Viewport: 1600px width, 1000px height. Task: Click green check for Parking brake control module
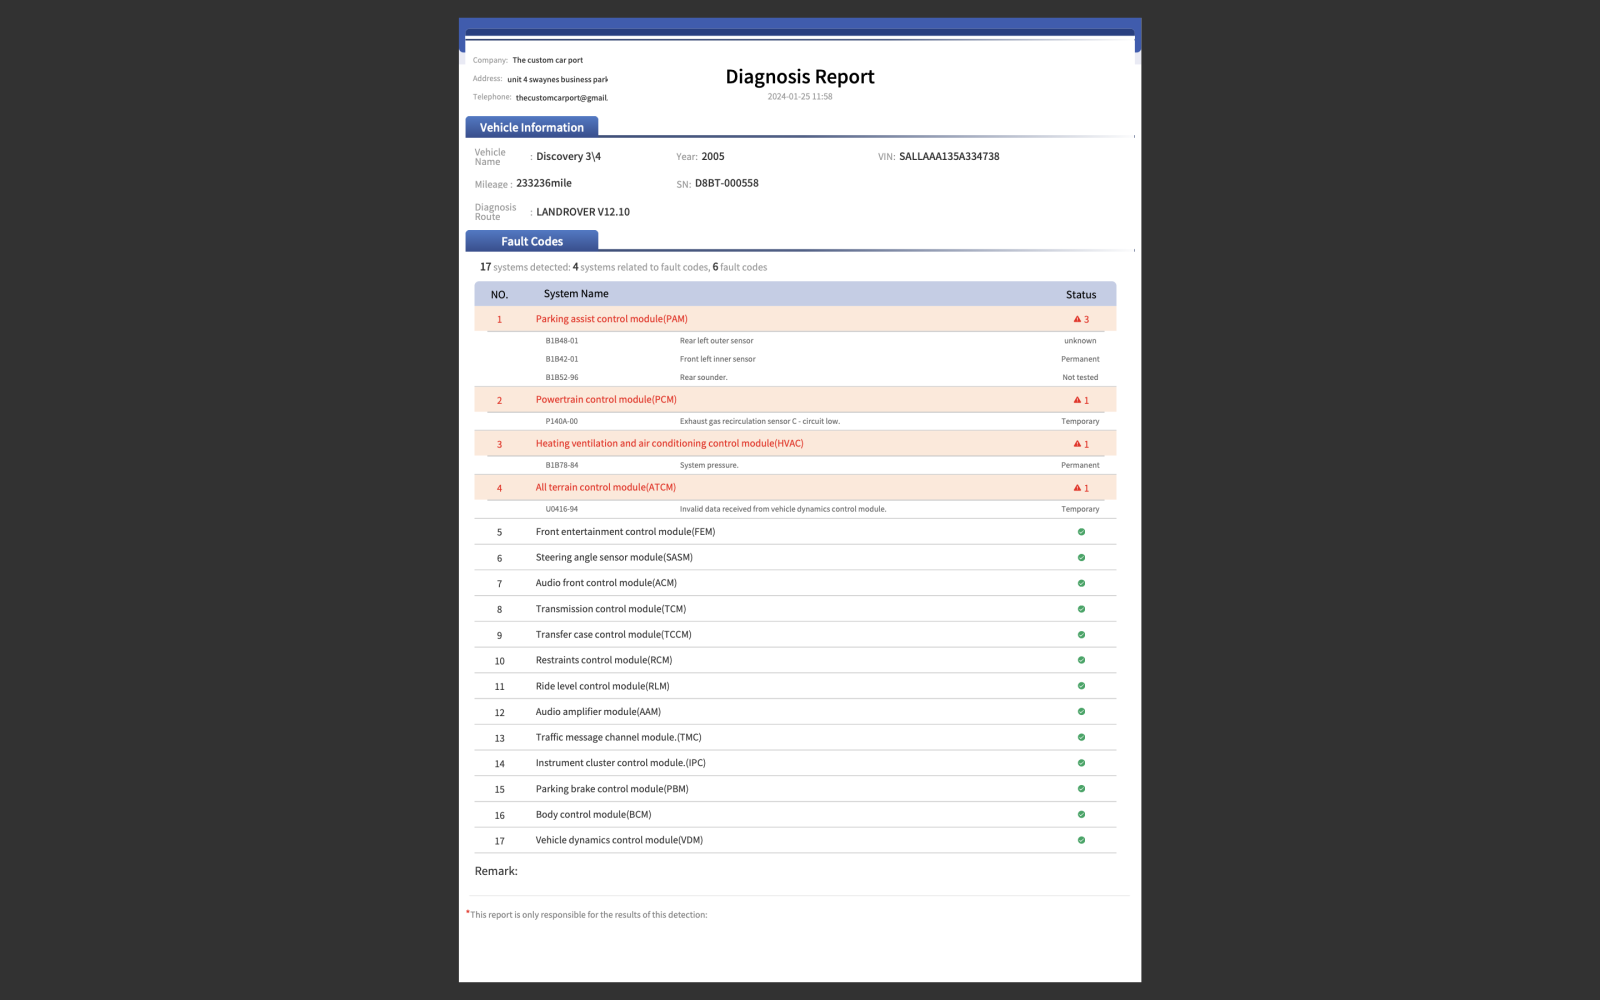[x=1081, y=789]
